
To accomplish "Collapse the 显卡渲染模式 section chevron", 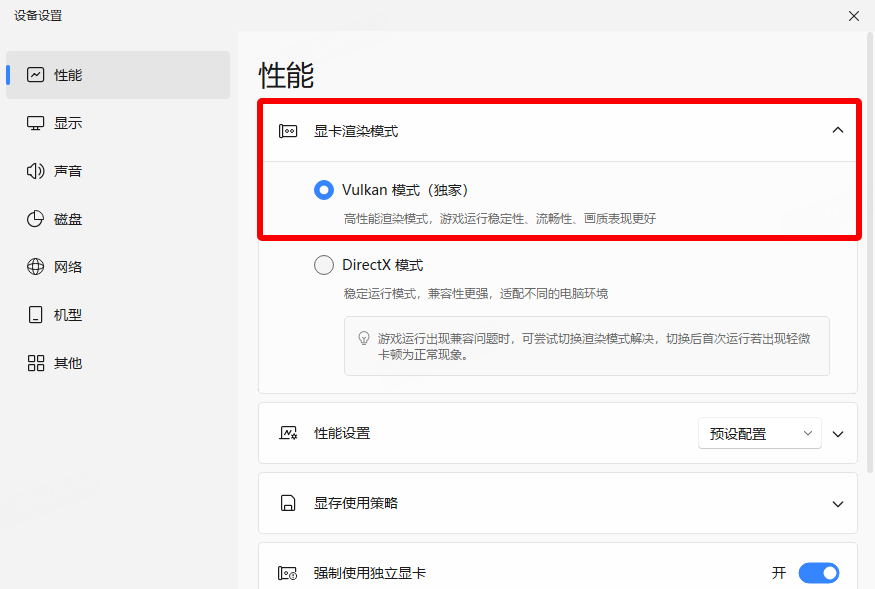I will point(838,130).
